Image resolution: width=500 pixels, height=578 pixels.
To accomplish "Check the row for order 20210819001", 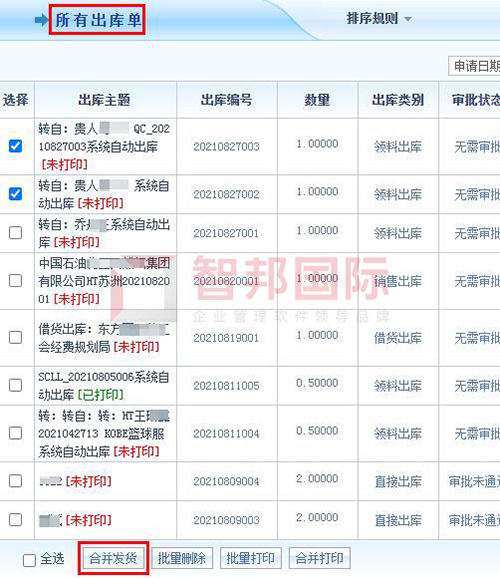I will point(15,337).
